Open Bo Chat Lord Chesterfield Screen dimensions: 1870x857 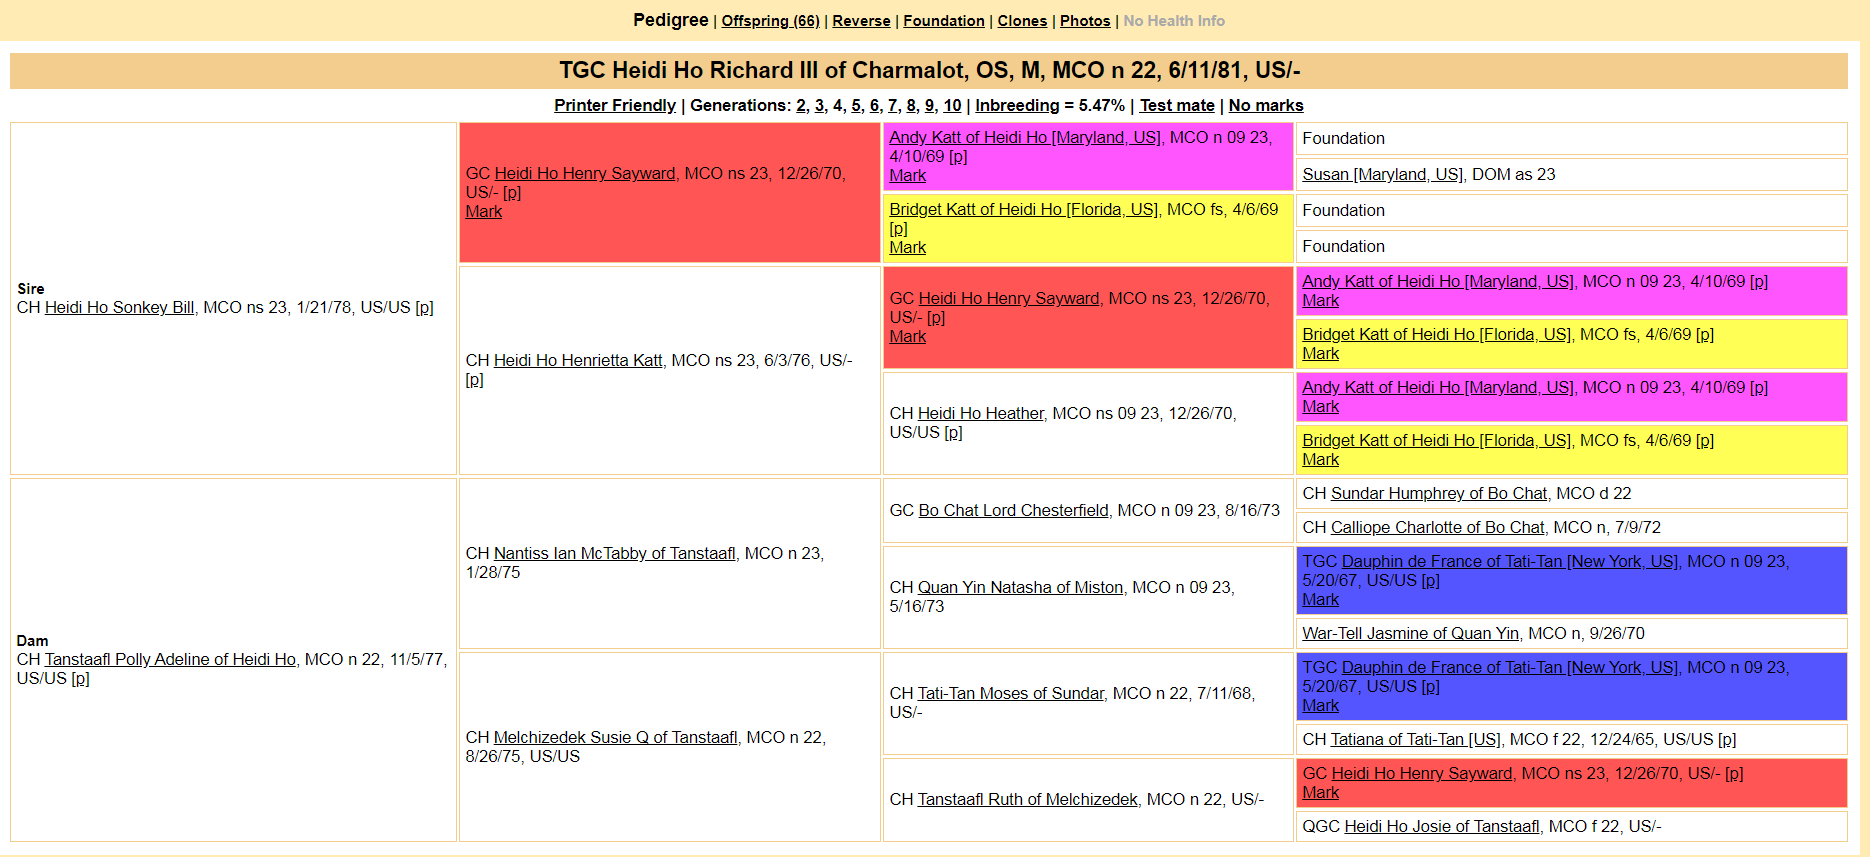point(1013,510)
